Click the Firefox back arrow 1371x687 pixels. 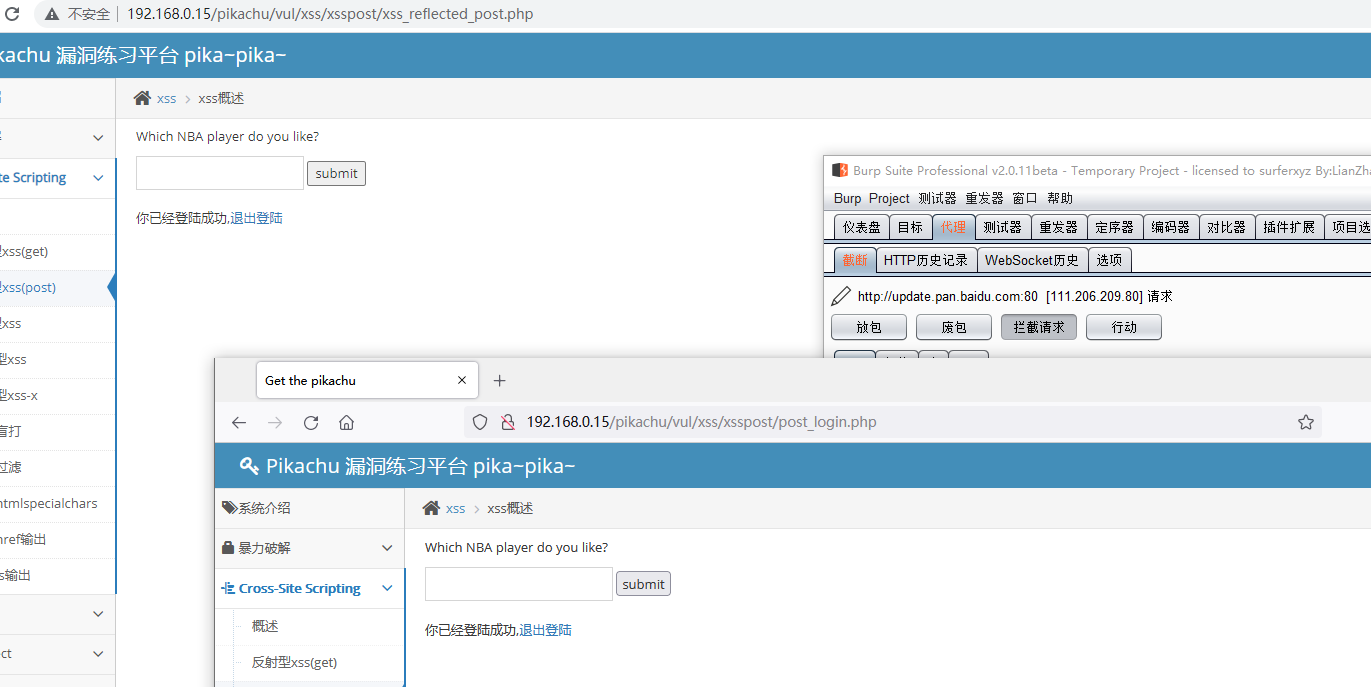(x=239, y=422)
